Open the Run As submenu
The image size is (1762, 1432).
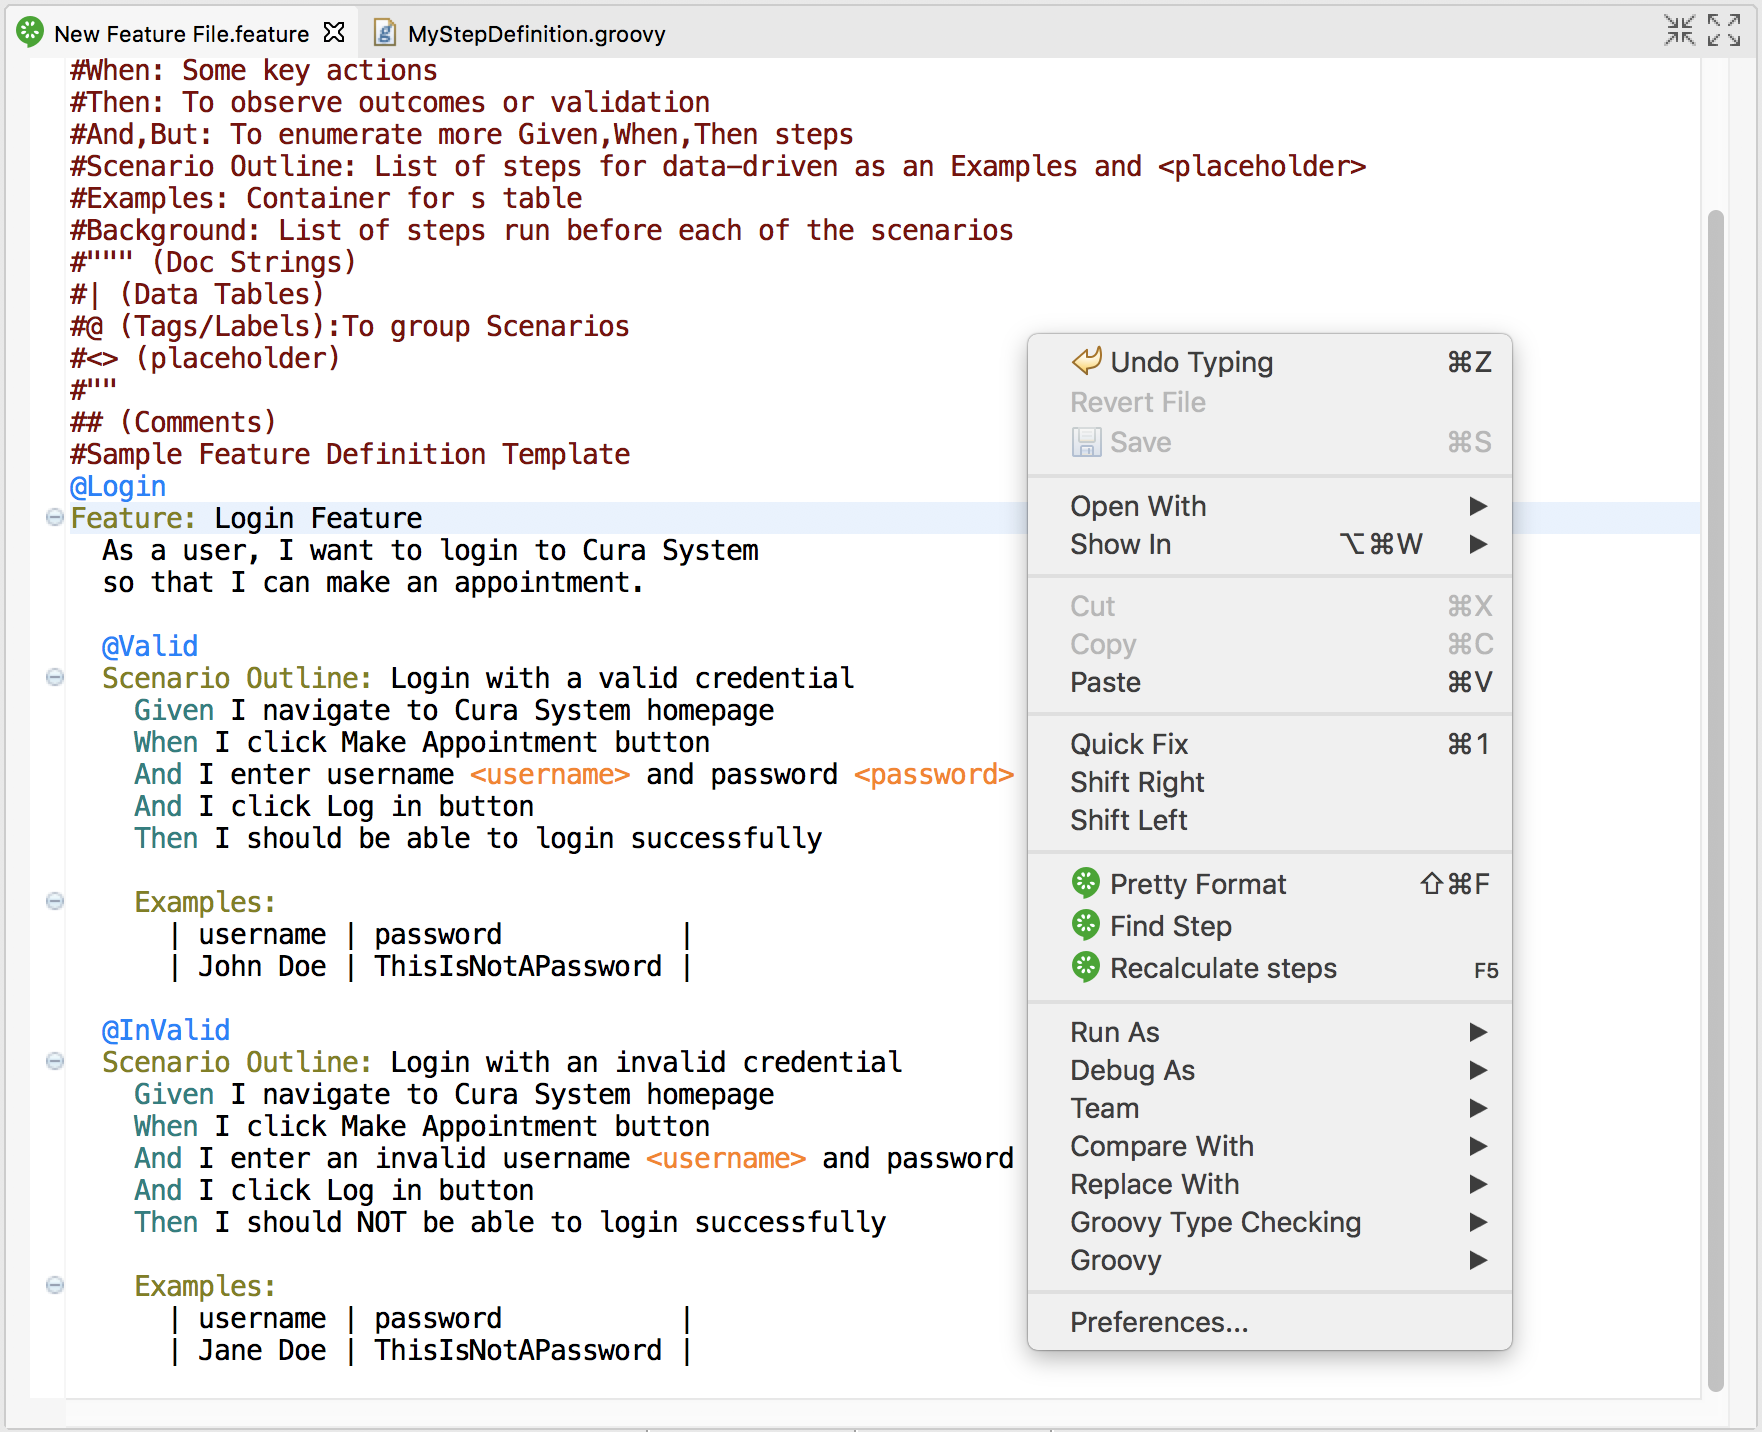pyautogui.click(x=1114, y=1032)
